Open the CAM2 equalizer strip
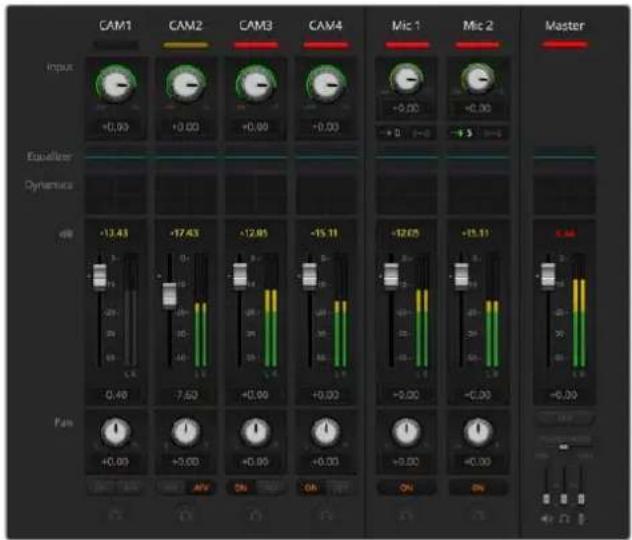This screenshot has width=632, height=540. coord(185,157)
